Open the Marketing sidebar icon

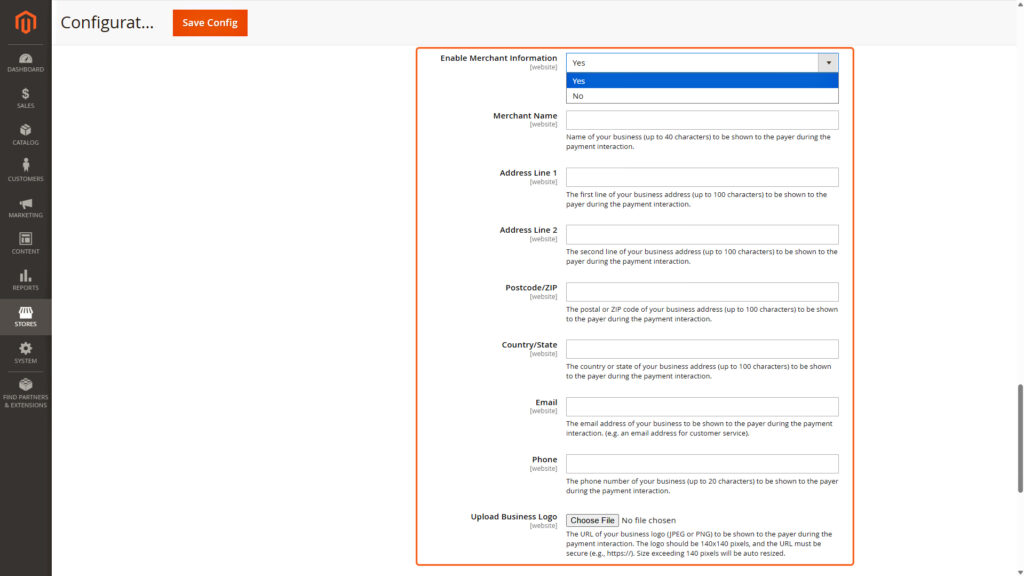[24, 208]
